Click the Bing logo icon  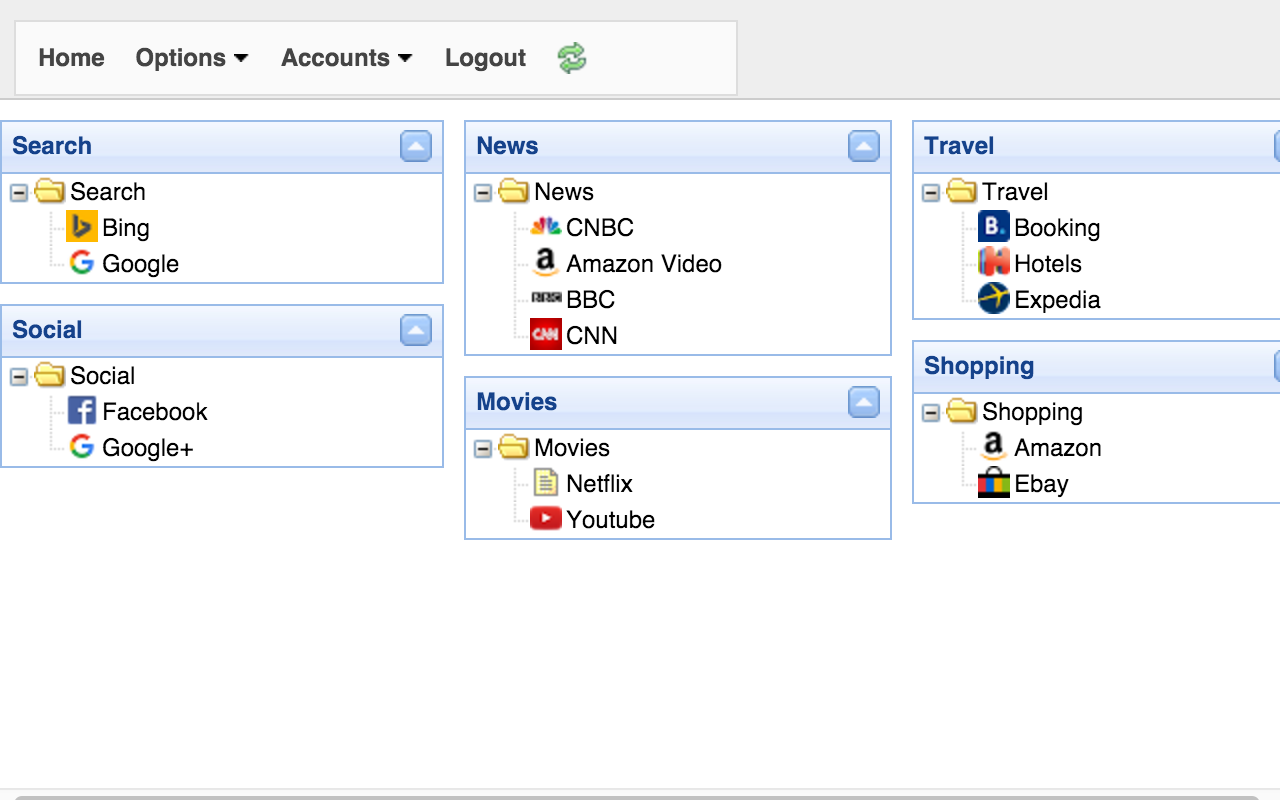click(82, 227)
